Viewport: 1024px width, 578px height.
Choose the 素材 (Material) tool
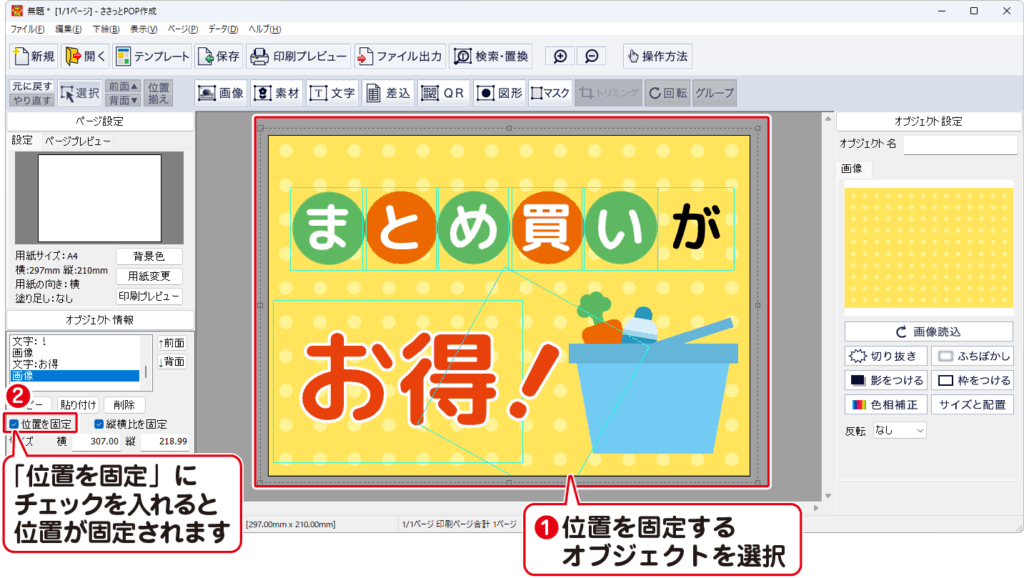(277, 93)
